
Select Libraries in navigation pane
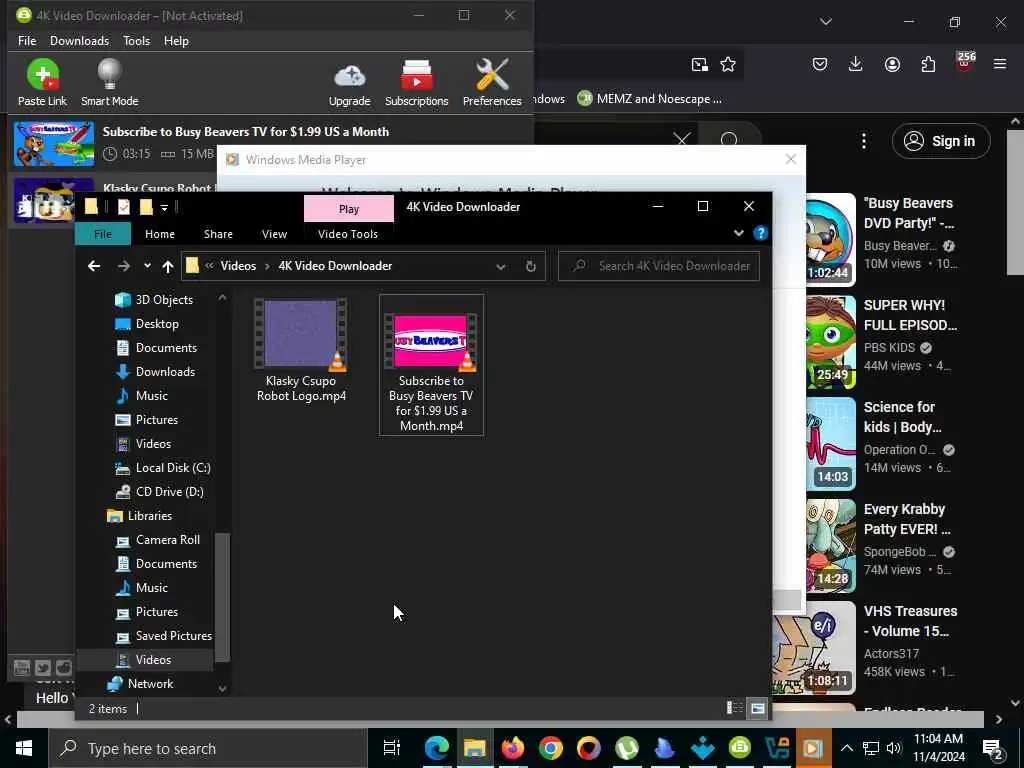pos(140,516)
